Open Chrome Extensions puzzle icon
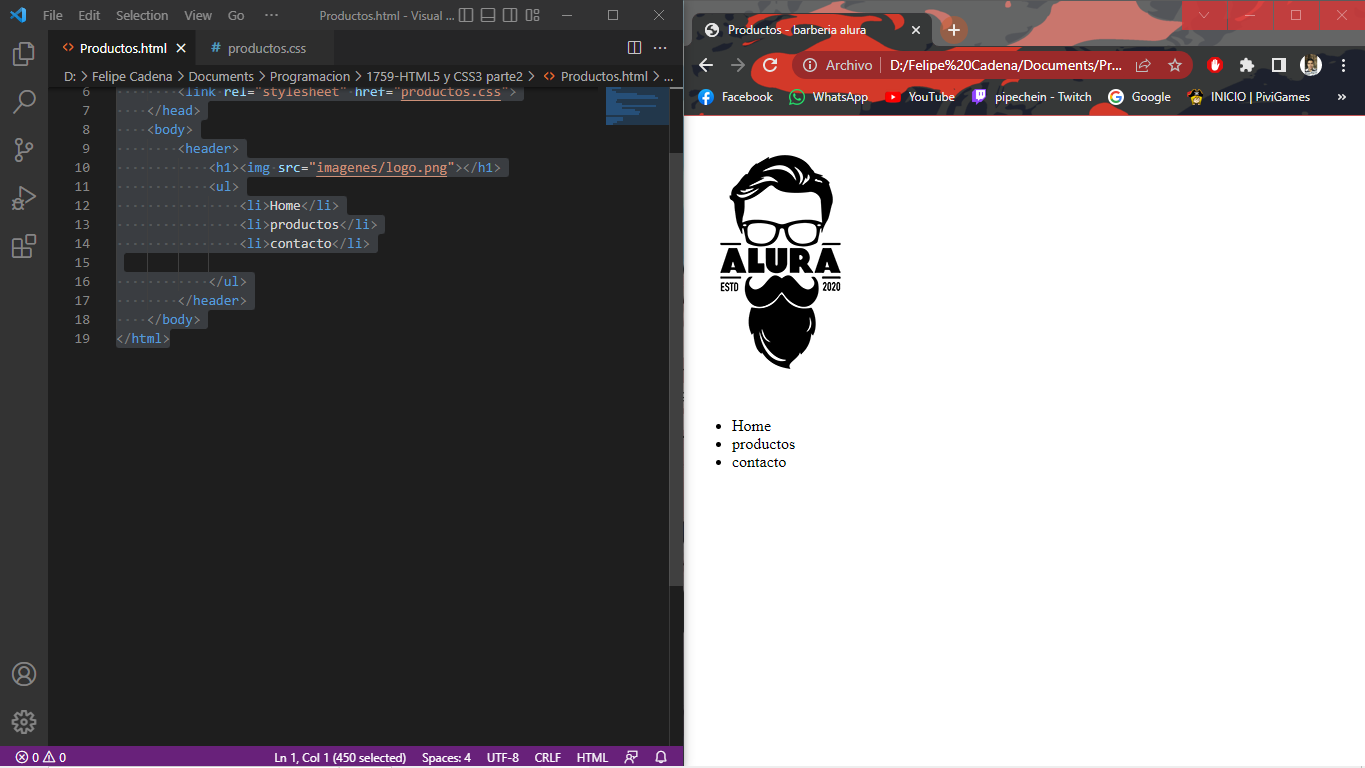This screenshot has height=768, width=1365. click(1247, 65)
